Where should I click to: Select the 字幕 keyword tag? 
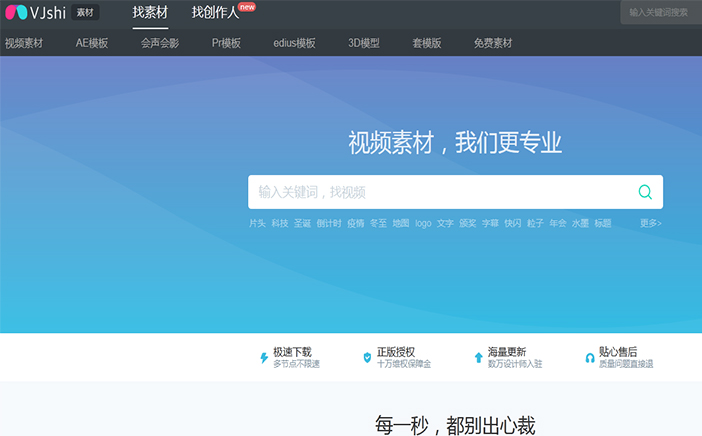tap(490, 223)
